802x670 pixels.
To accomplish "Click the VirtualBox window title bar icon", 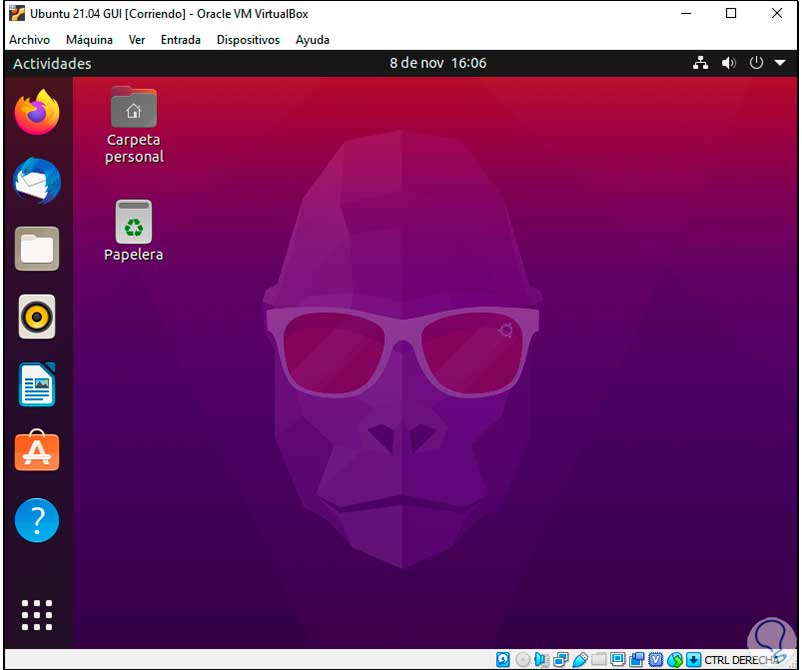I will (x=17, y=13).
